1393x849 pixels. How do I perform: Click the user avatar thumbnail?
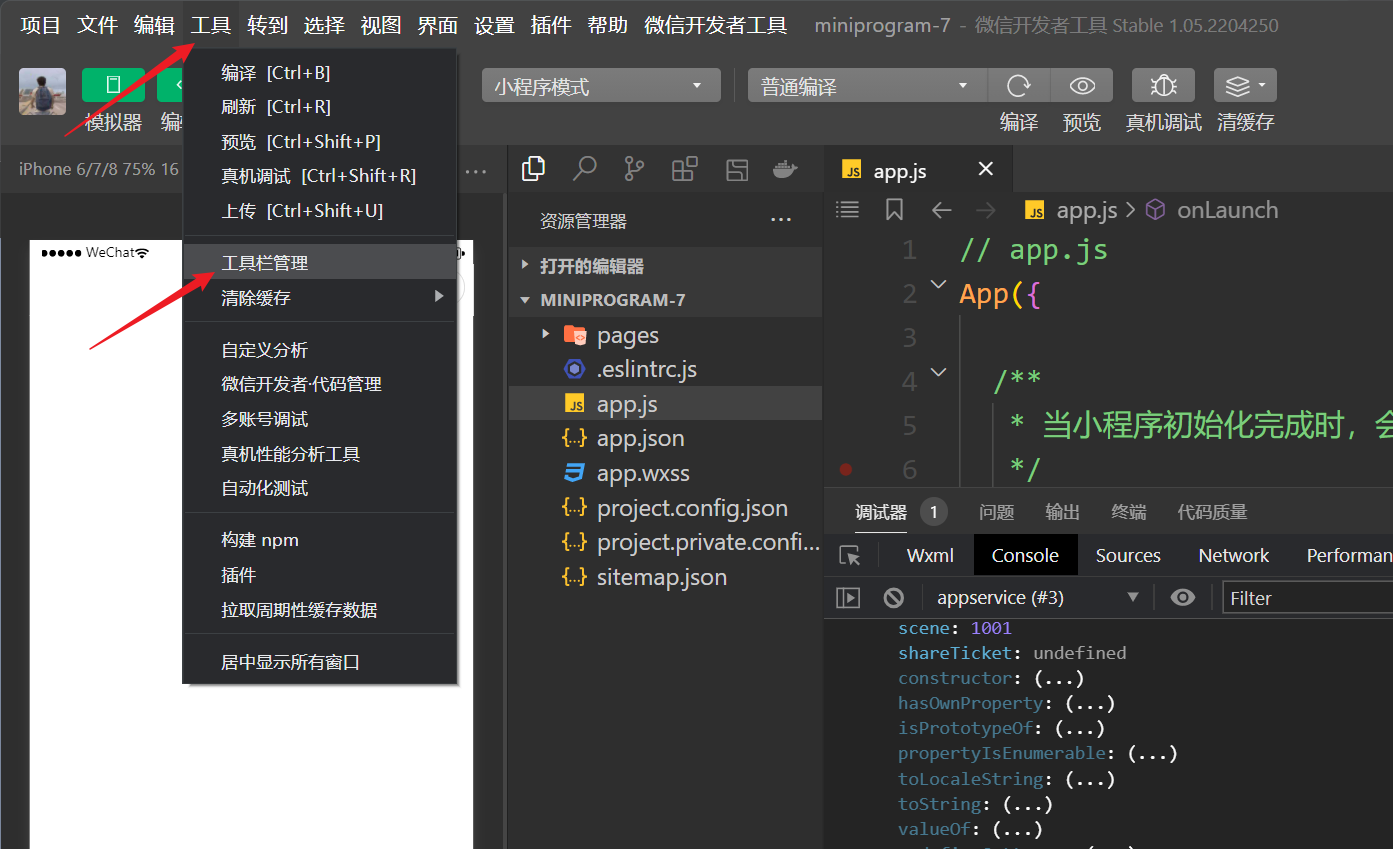coord(42,91)
